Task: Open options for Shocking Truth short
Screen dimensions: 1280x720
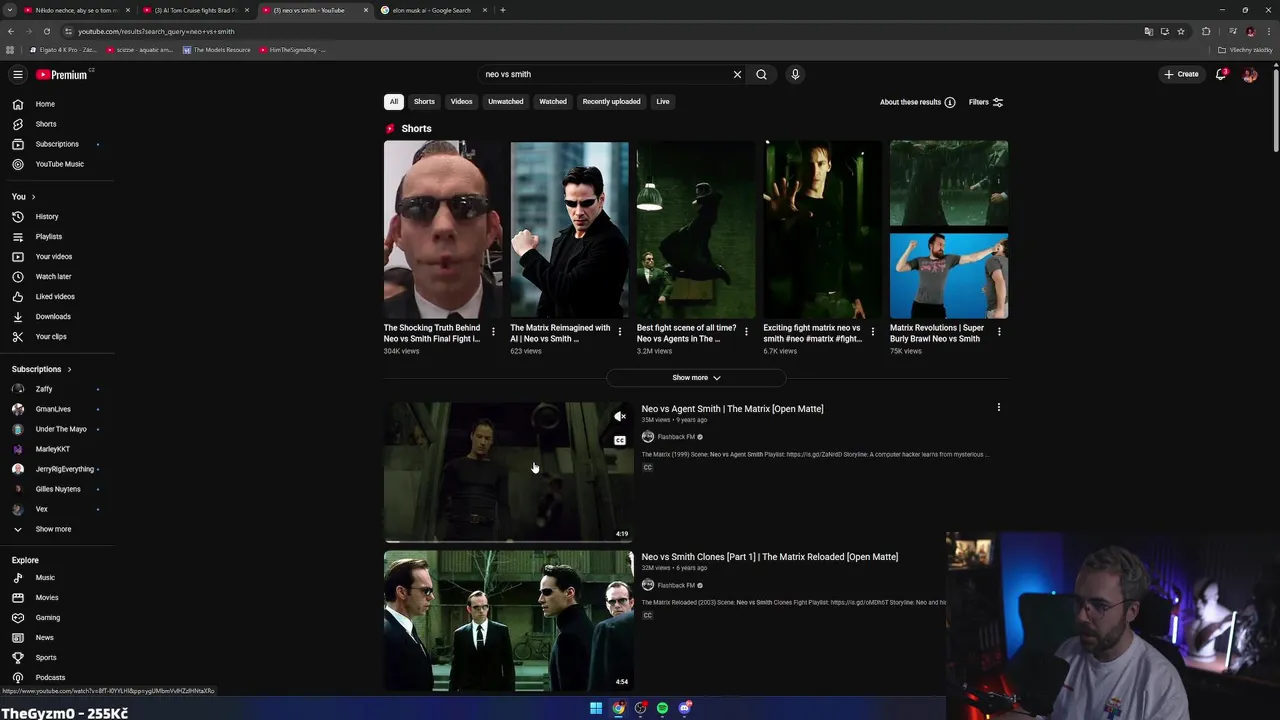Action: click(493, 332)
